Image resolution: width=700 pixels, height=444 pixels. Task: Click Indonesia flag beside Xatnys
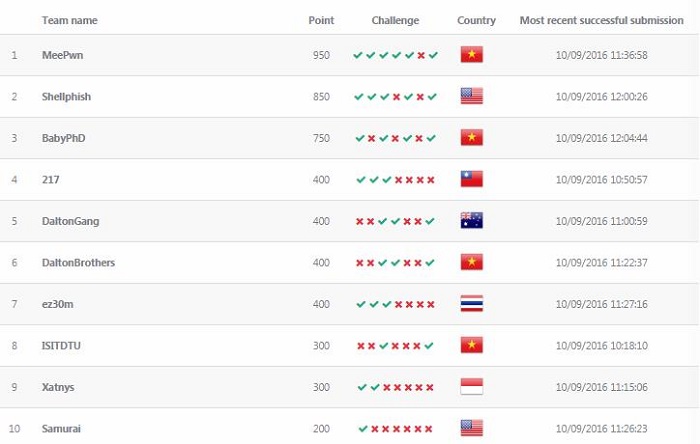click(471, 386)
